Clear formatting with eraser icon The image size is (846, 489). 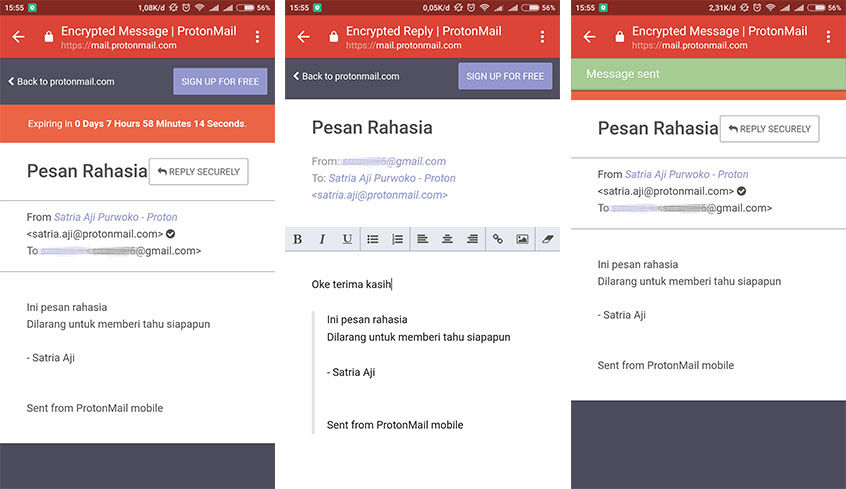(x=548, y=239)
